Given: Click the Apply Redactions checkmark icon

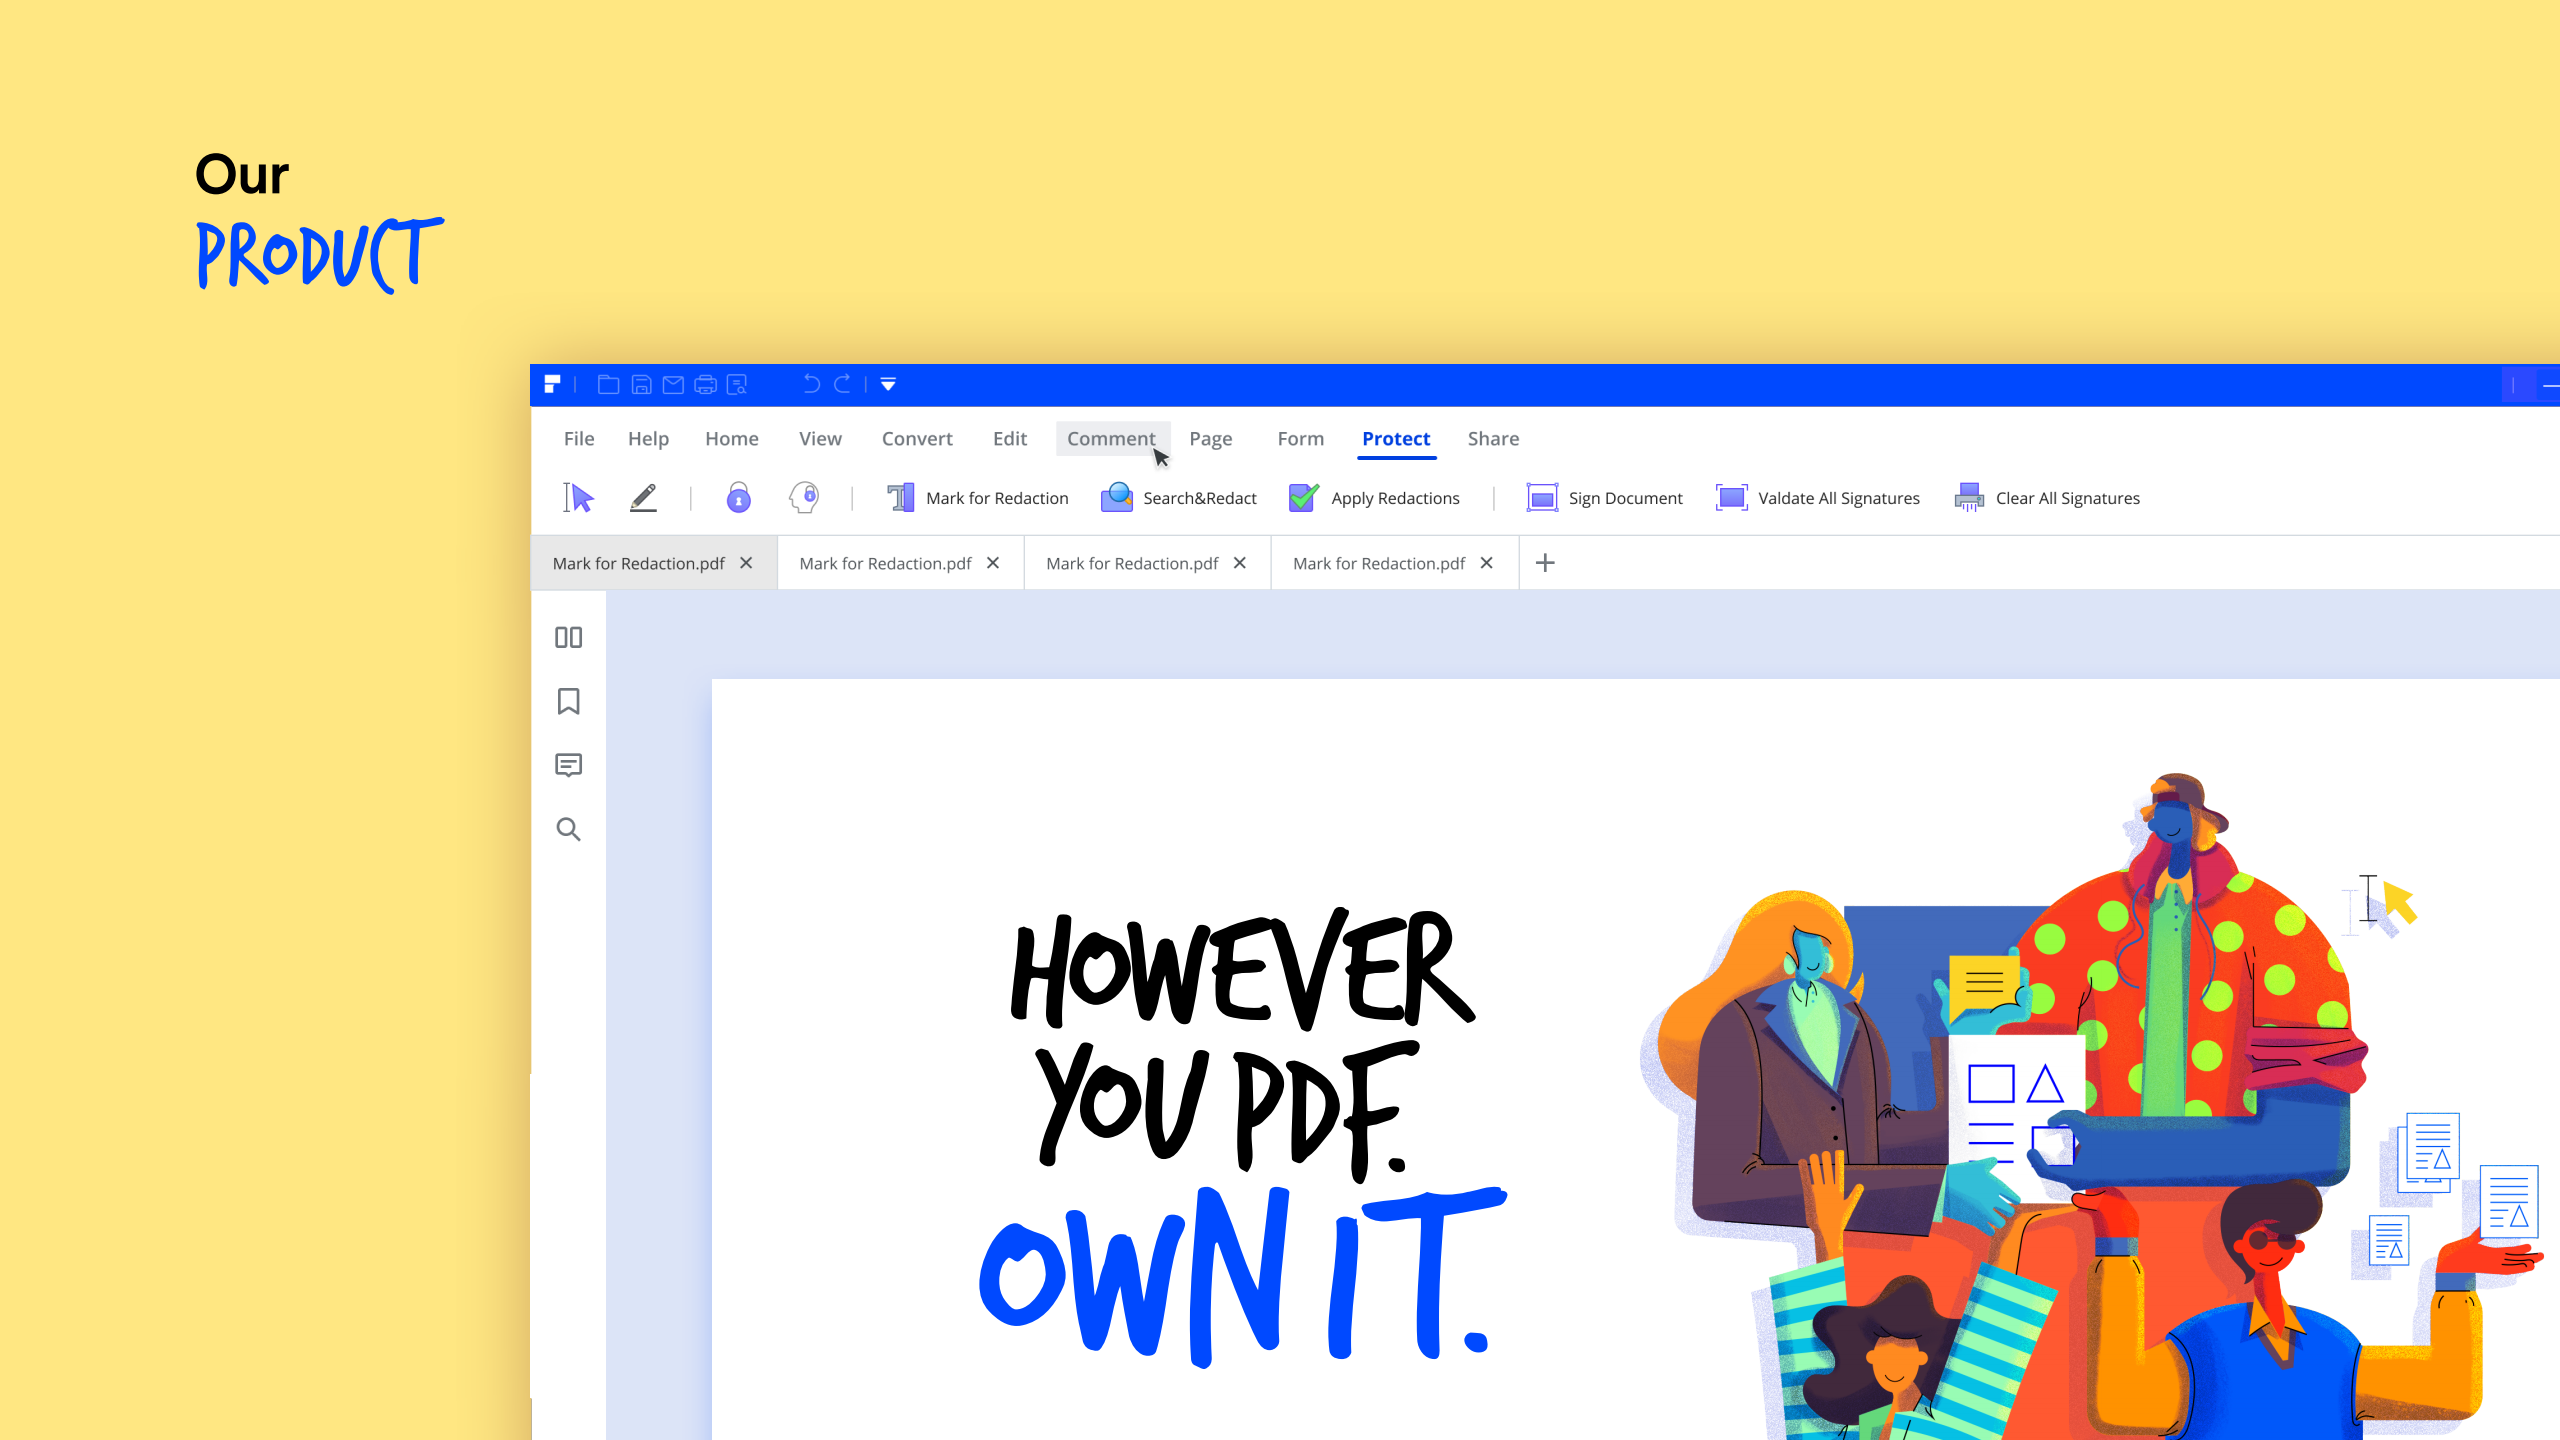Looking at the screenshot, I should click(1303, 497).
